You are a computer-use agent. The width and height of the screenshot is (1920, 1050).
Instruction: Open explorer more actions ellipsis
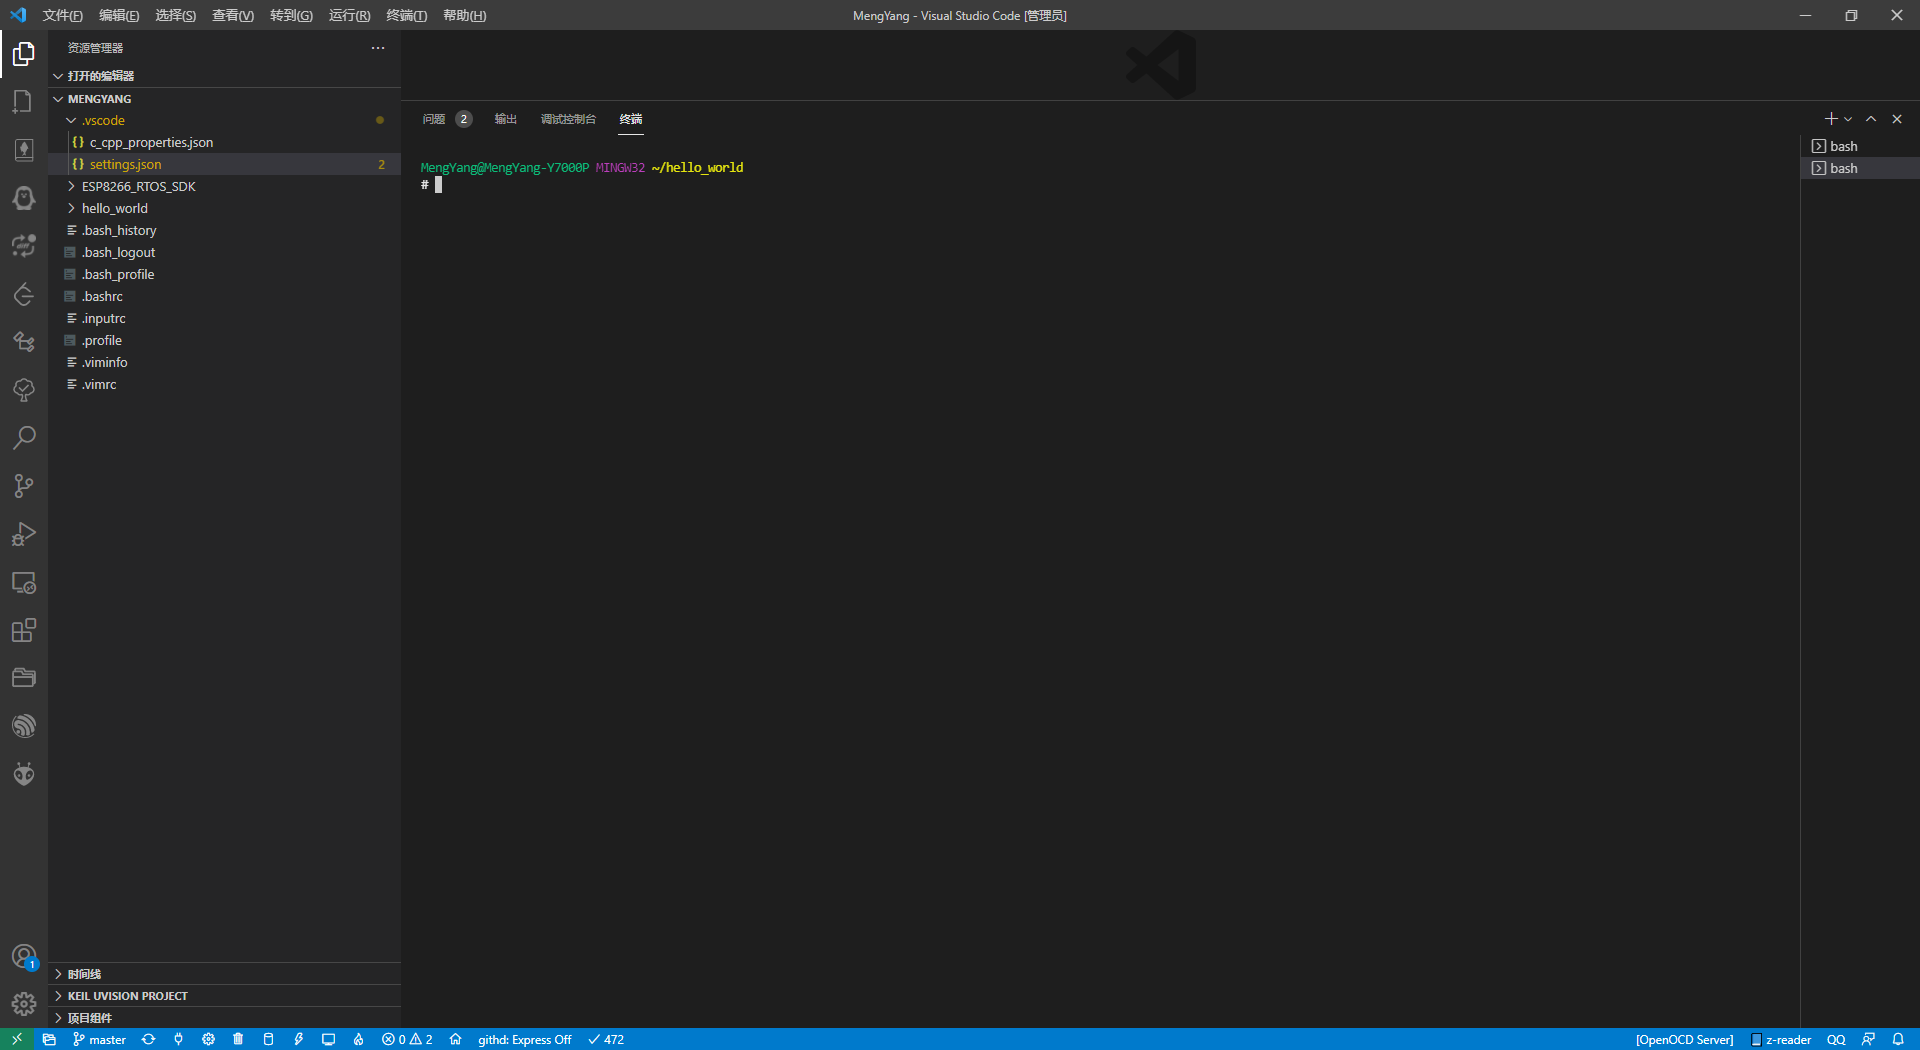(x=378, y=48)
